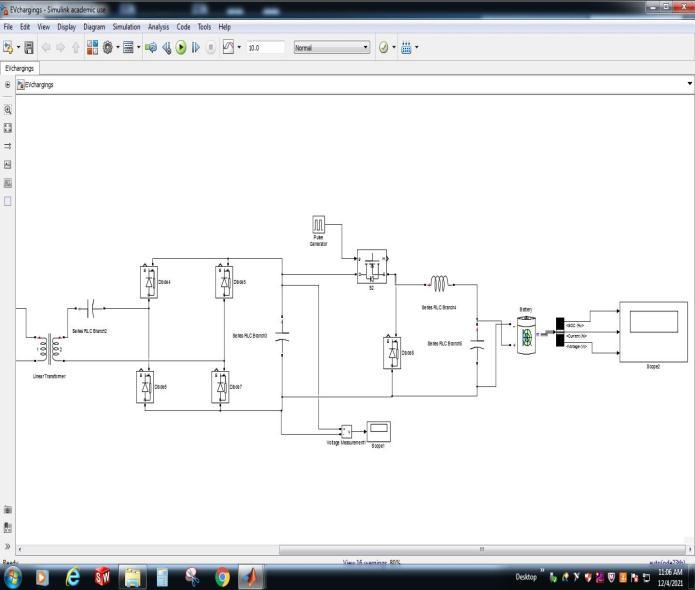This screenshot has width=695, height=590.
Task: Select the S2 MOSFET switch block
Action: point(372,267)
